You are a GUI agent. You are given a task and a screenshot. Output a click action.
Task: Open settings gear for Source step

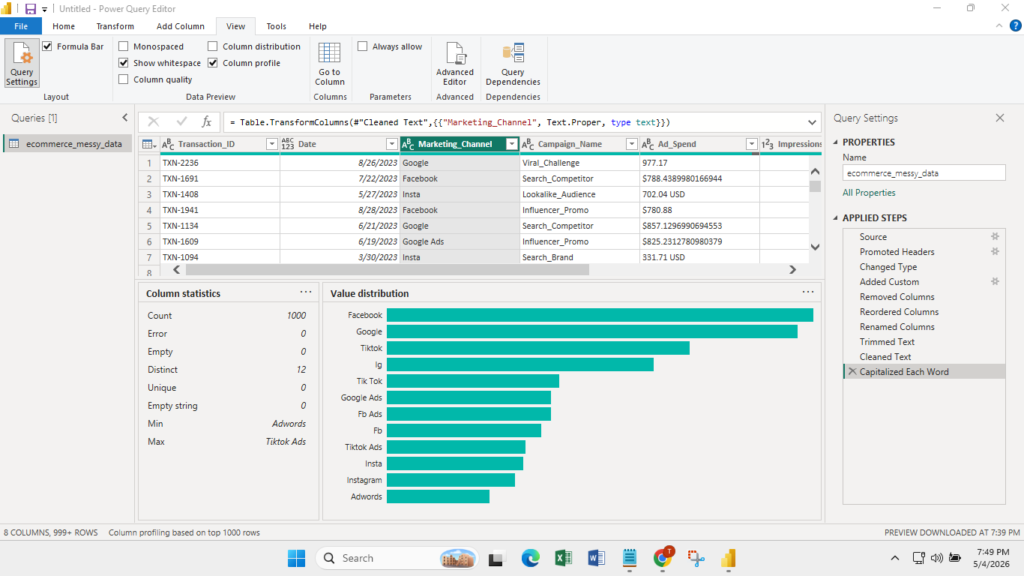(x=995, y=236)
